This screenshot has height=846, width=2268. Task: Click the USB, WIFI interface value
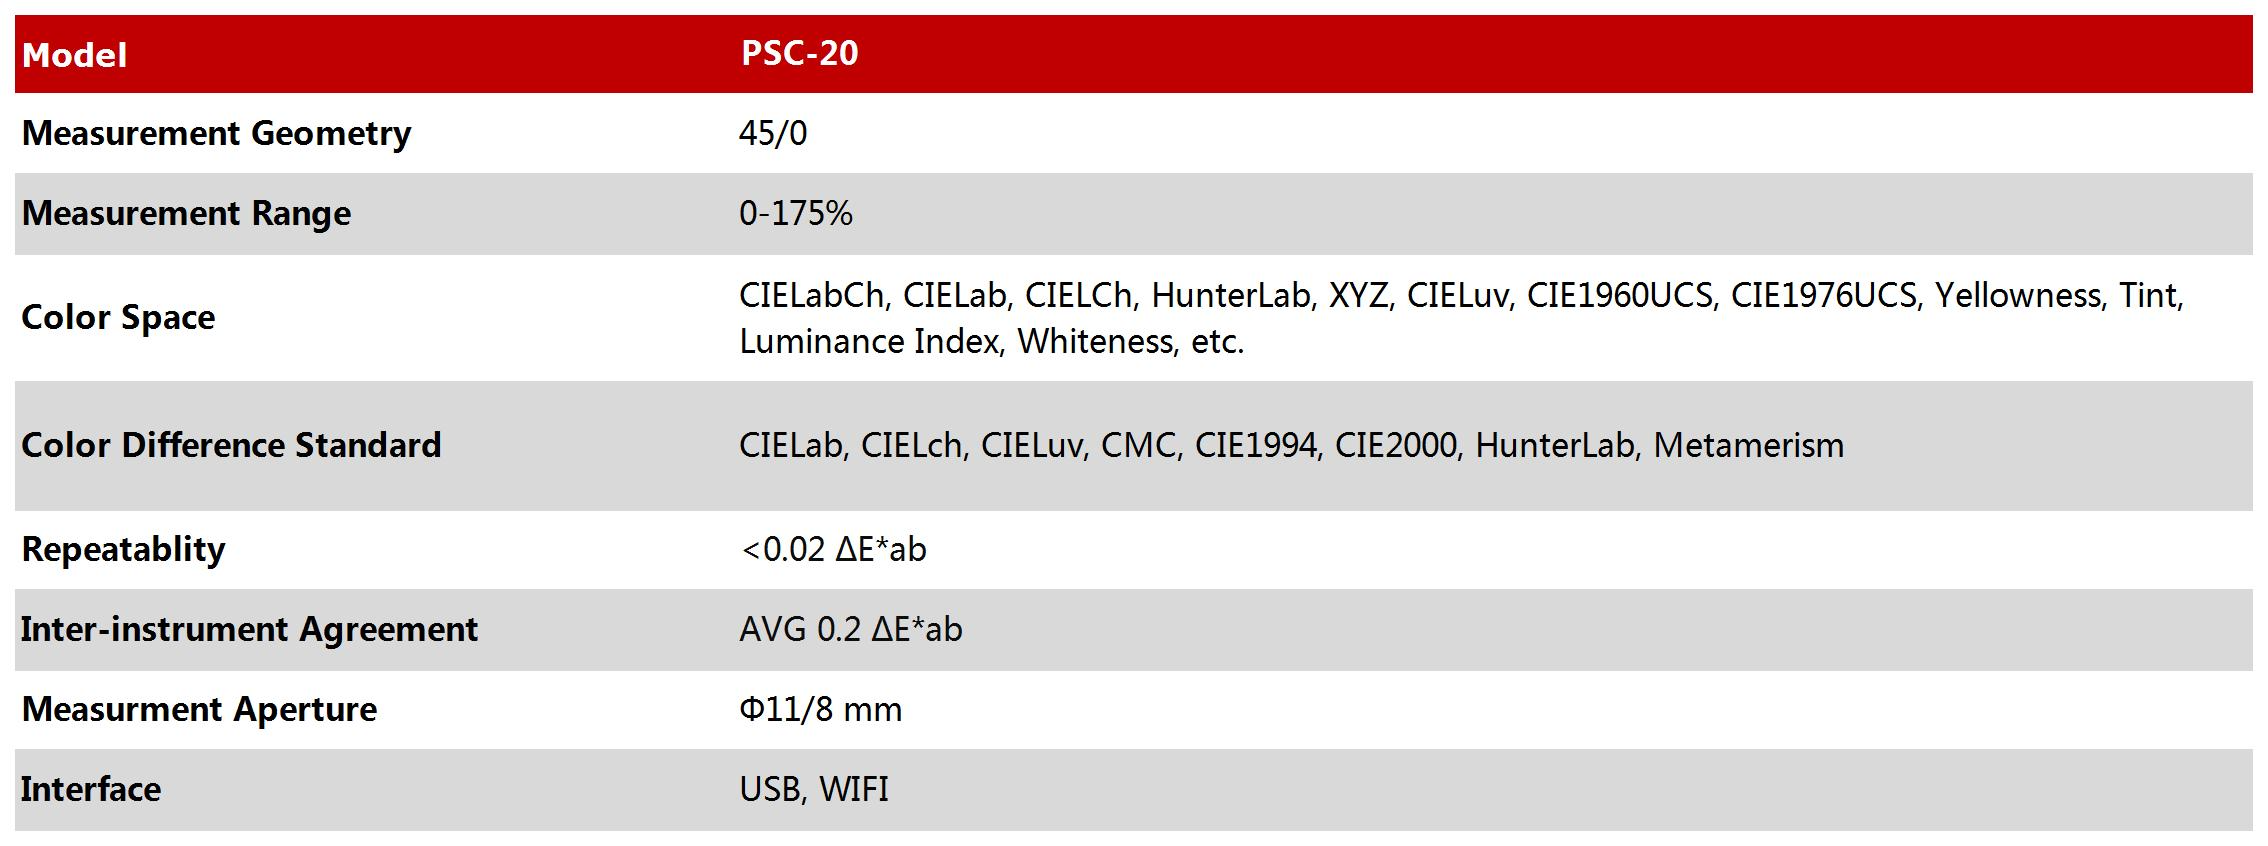coord(813,789)
